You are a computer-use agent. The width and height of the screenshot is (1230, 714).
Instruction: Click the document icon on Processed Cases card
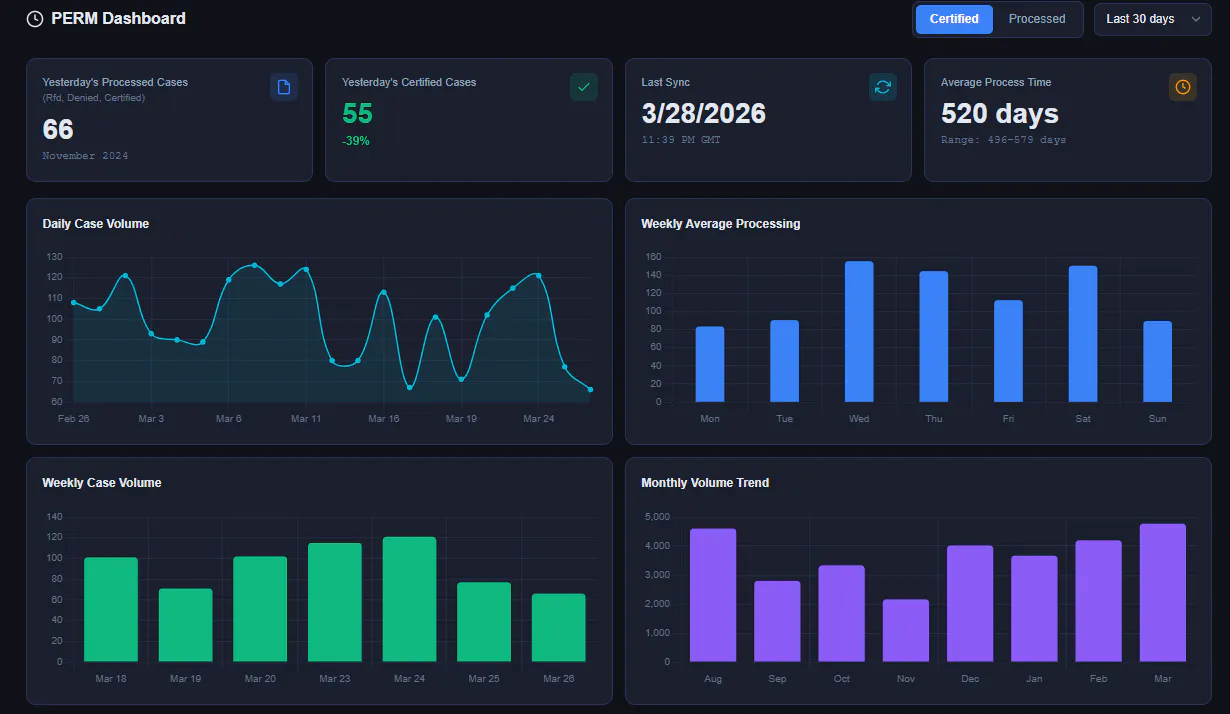pyautogui.click(x=284, y=87)
